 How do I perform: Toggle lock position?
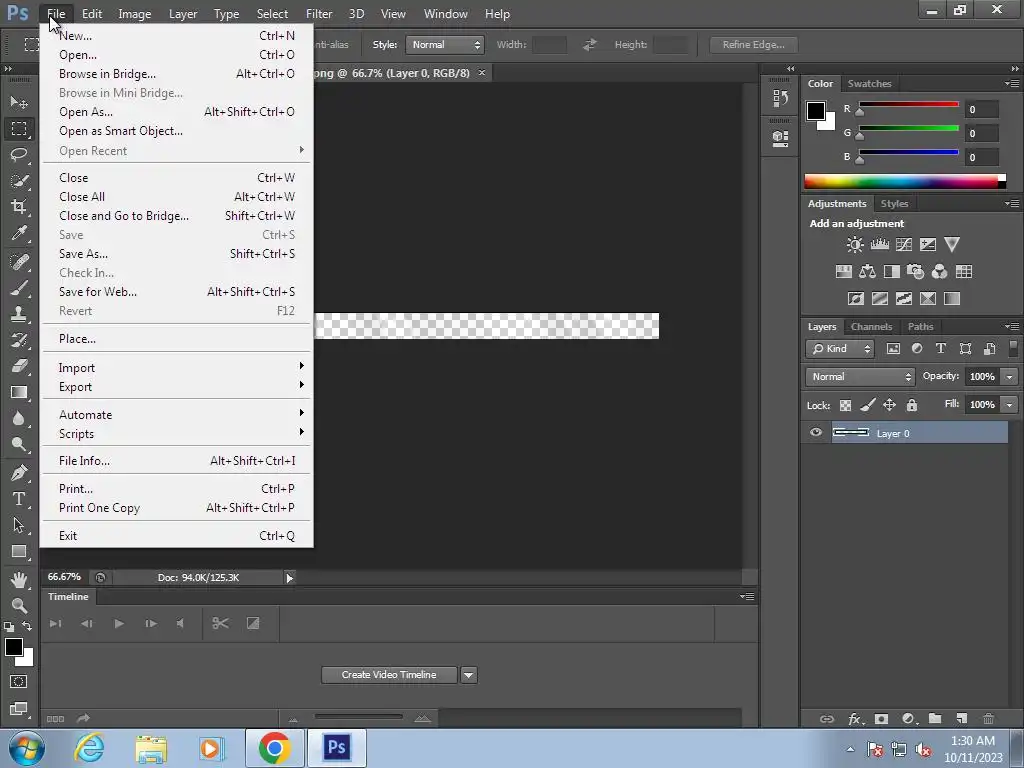(x=889, y=405)
